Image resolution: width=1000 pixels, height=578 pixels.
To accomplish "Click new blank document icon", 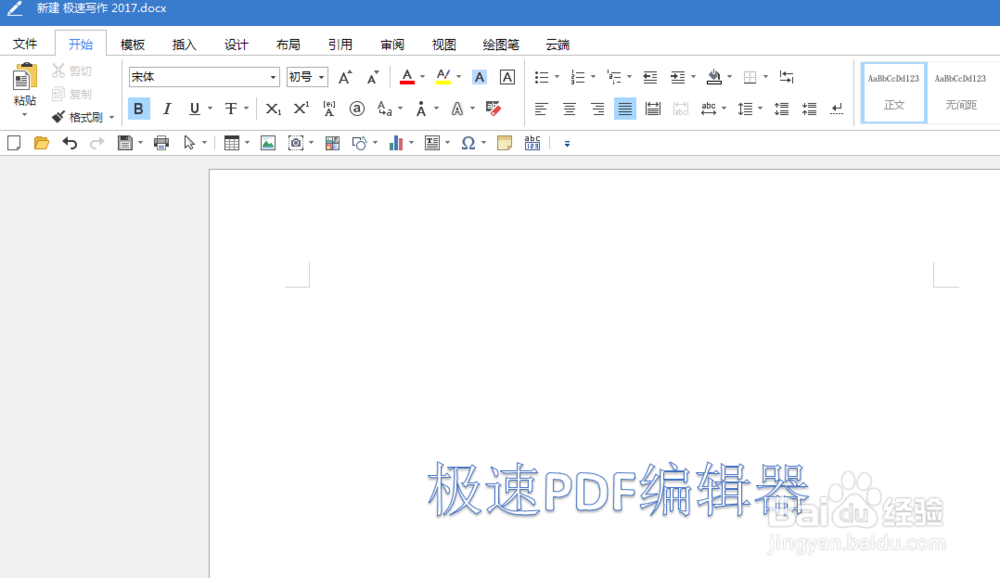I will click(14, 143).
